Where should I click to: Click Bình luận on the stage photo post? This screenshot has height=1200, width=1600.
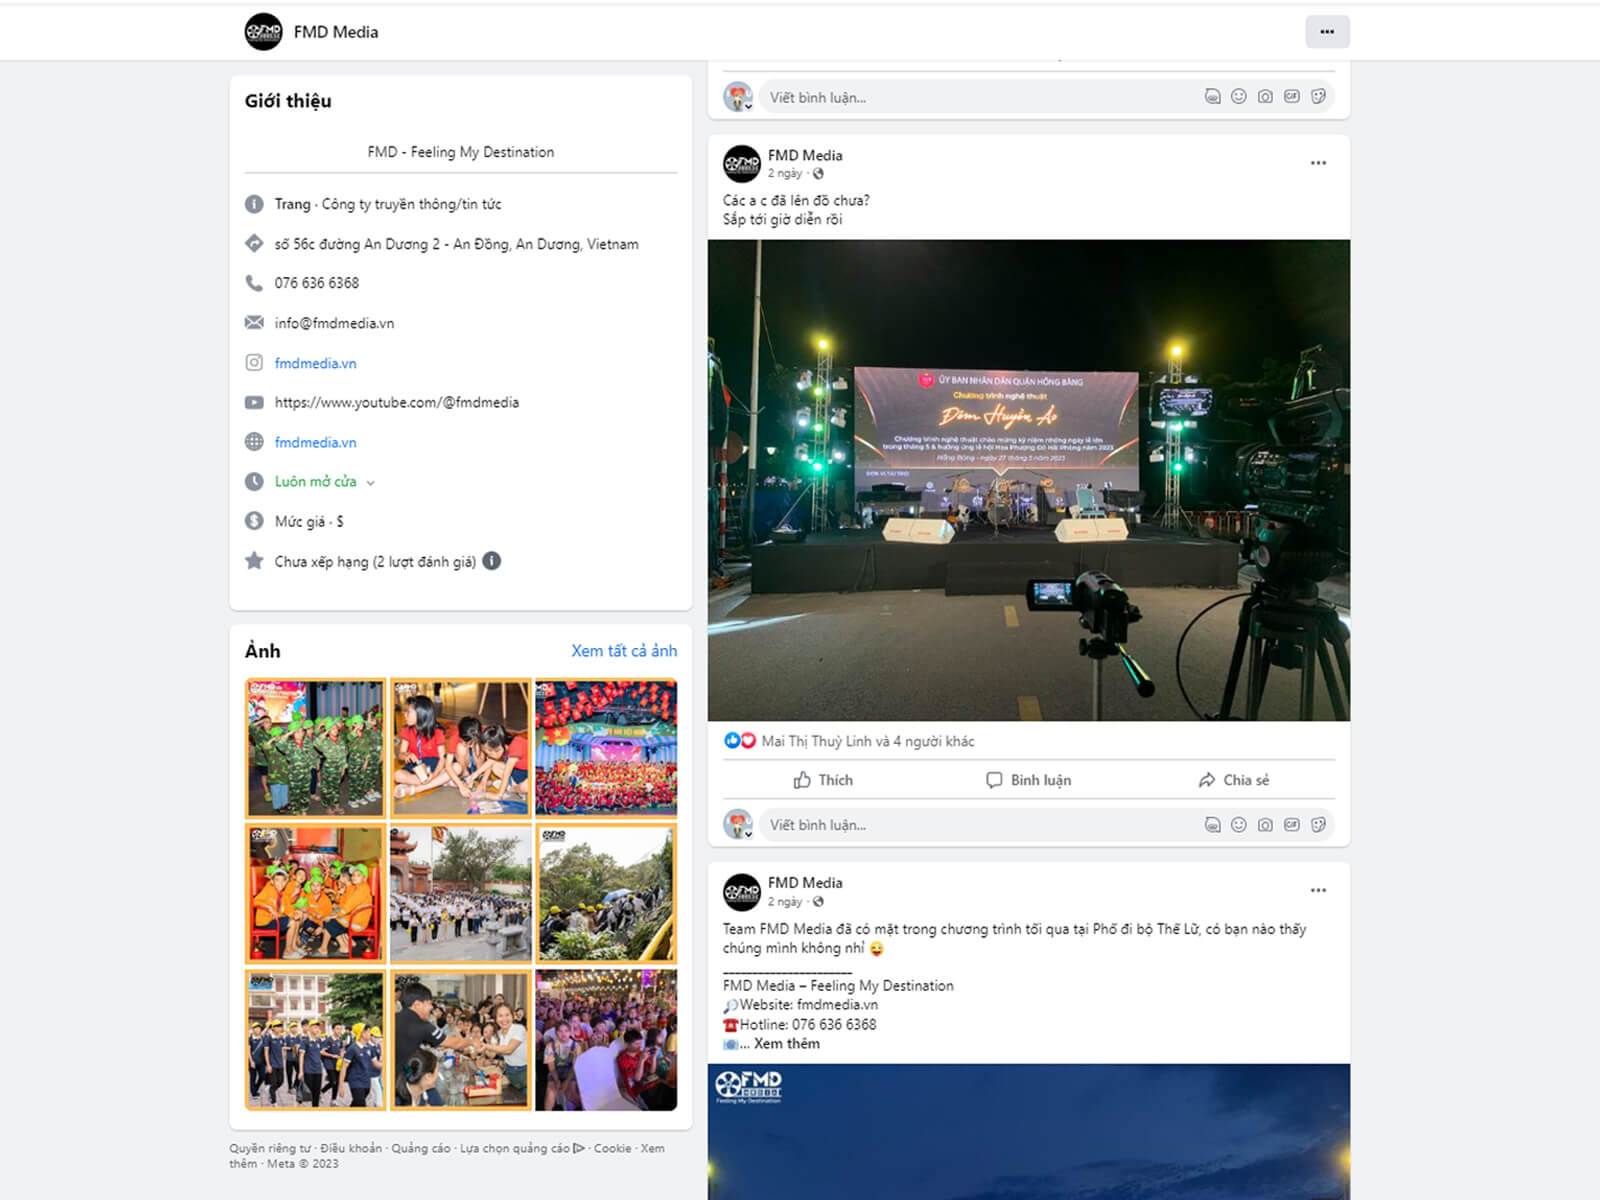(x=1029, y=780)
